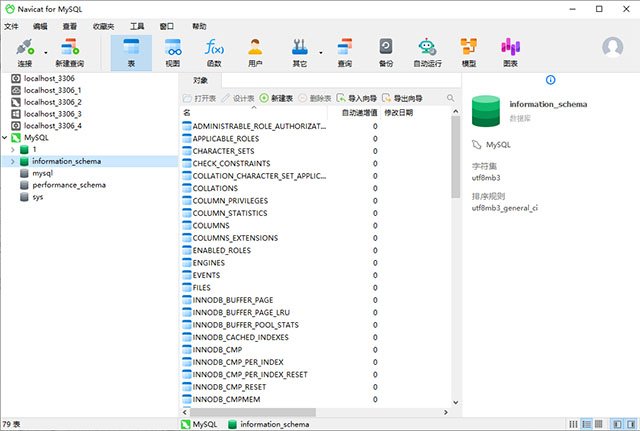Open the Model toolbar icon
This screenshot has width=640, height=431.
[469, 52]
